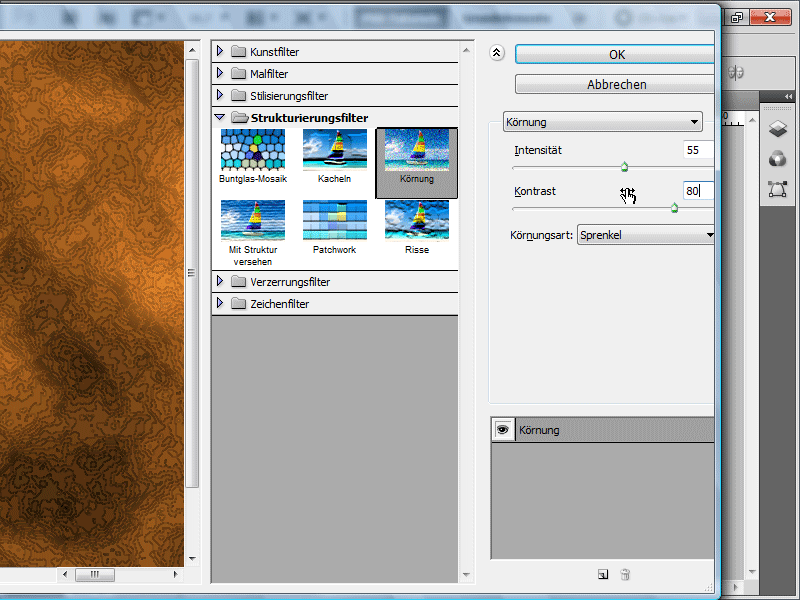Click the Strukturierungsfilter folder label
The width and height of the screenshot is (800, 600).
pos(309,118)
